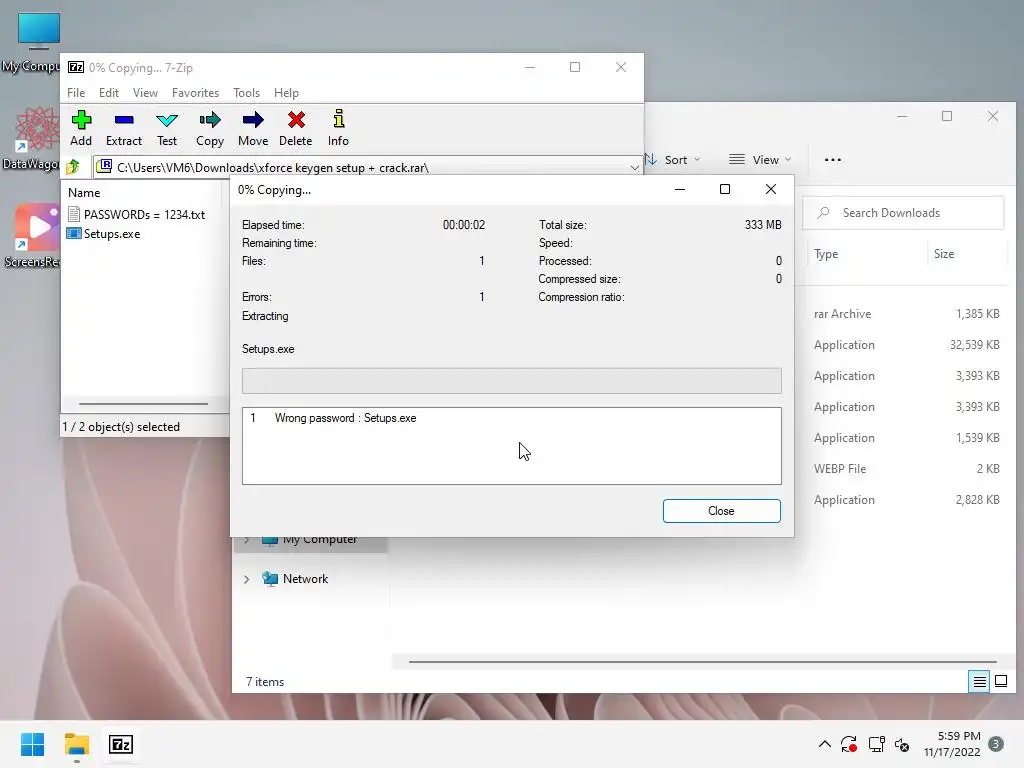Open the Windows Start menu
Screen dimensions: 1024x768
pos(32,744)
